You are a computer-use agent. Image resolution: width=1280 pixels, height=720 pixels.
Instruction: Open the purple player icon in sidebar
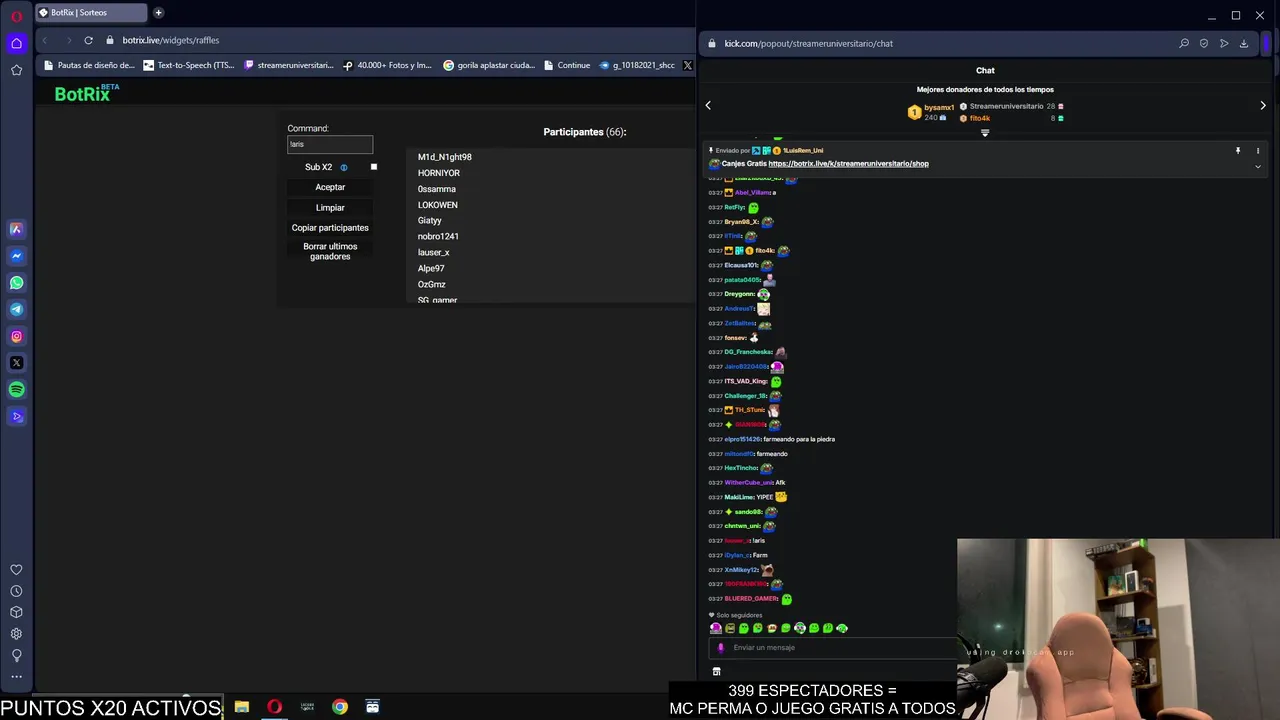coord(16,417)
